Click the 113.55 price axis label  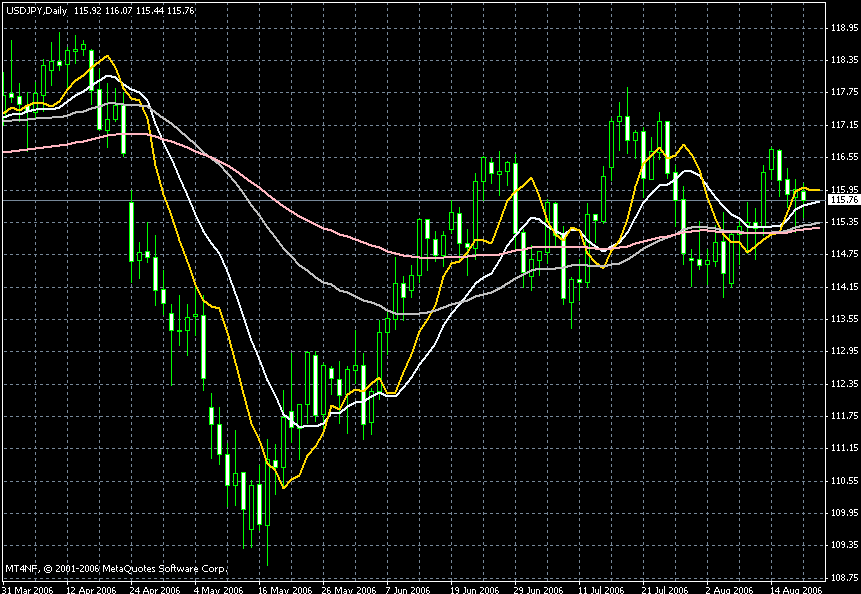[845, 318]
